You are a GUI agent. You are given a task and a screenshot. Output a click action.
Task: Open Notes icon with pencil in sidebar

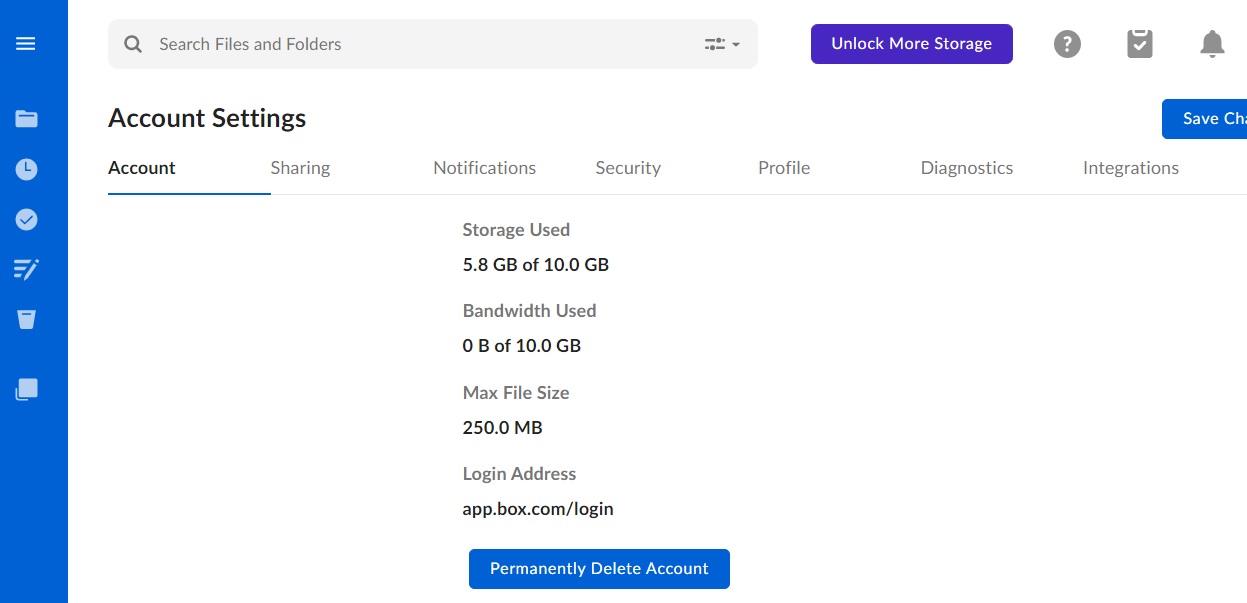coord(26,269)
